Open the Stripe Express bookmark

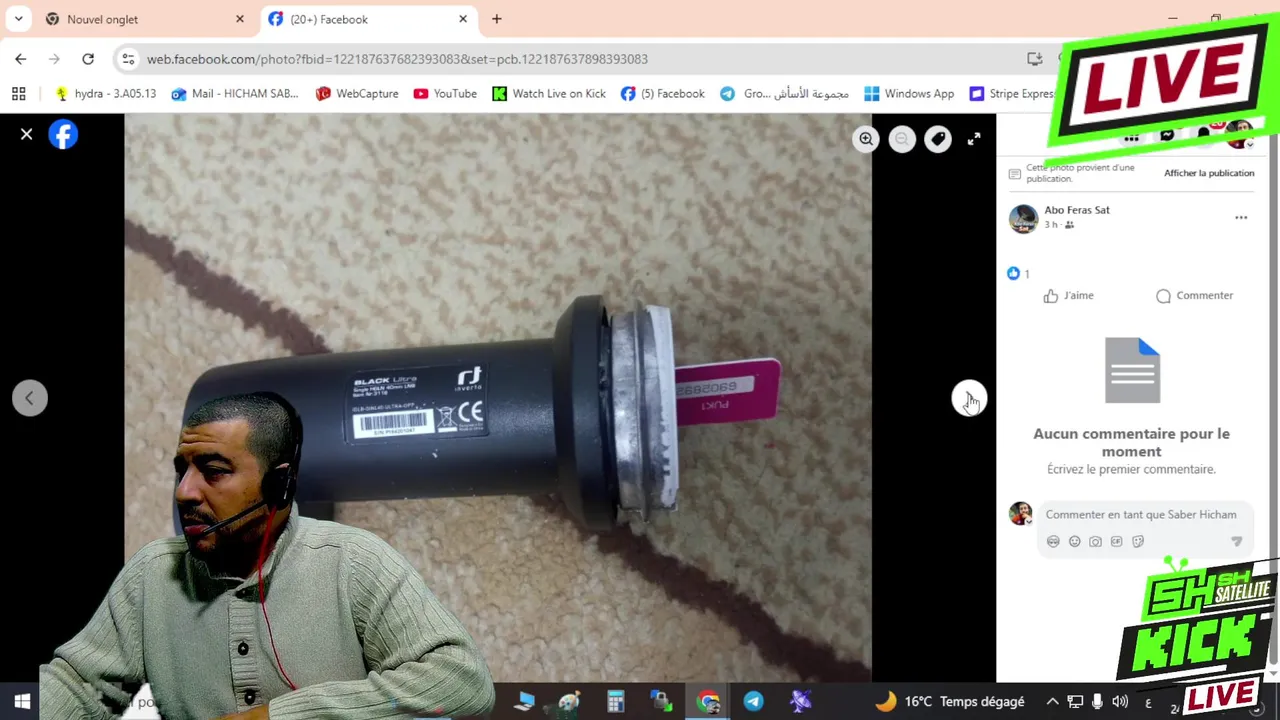[x=1012, y=94]
